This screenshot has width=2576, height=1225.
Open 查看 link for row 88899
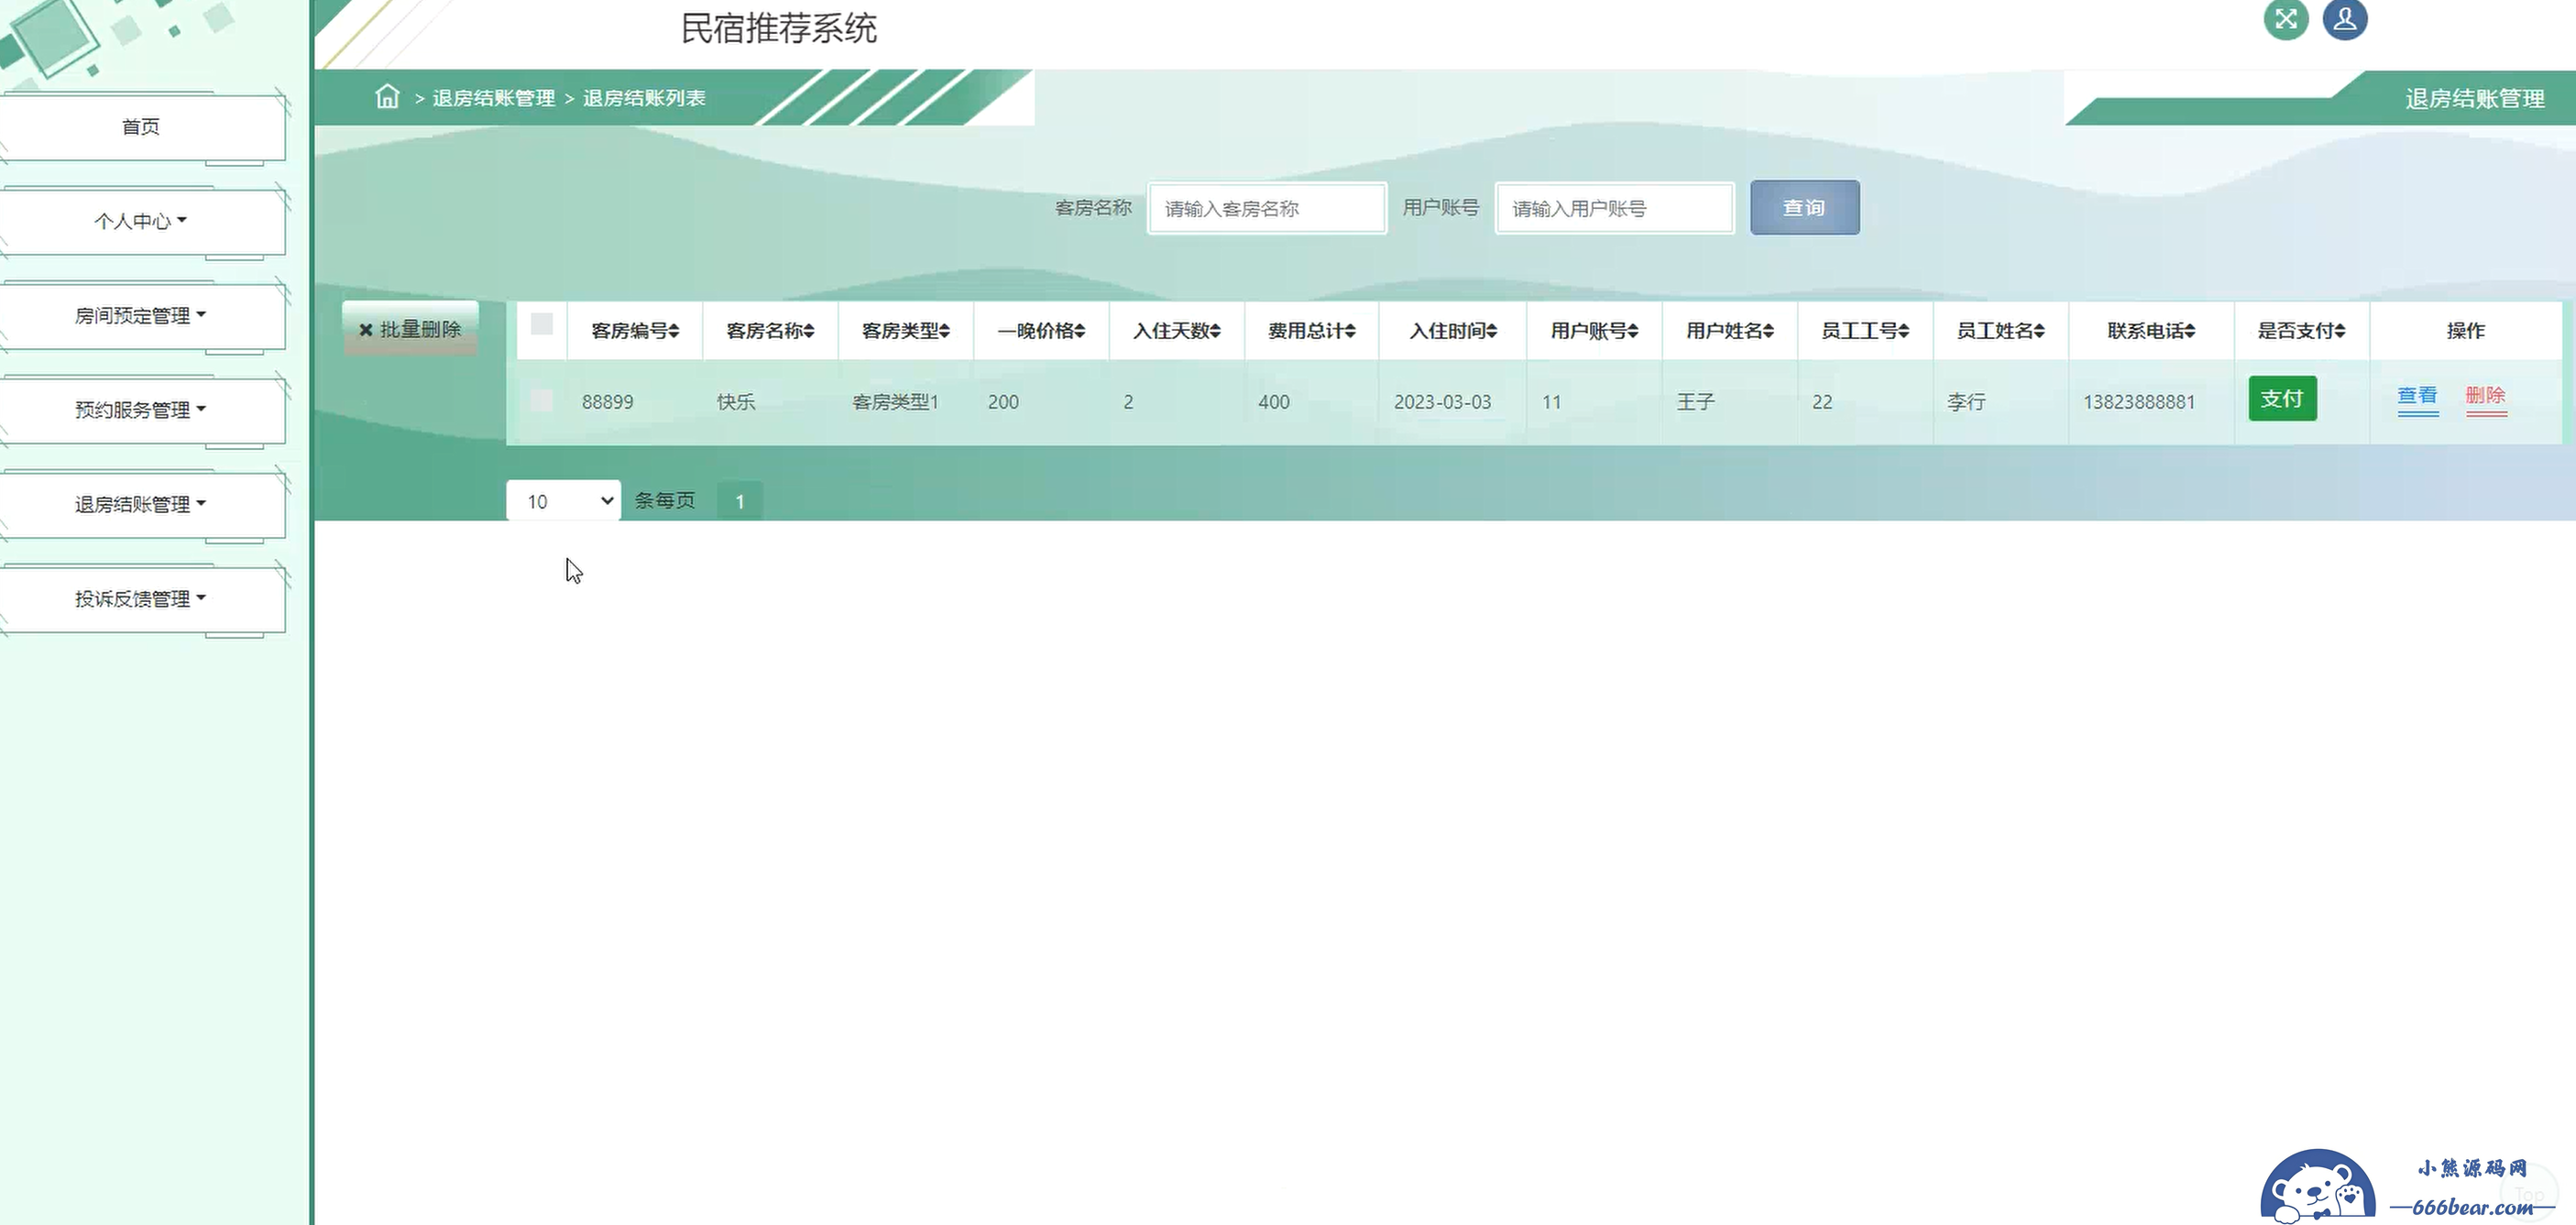(2418, 396)
